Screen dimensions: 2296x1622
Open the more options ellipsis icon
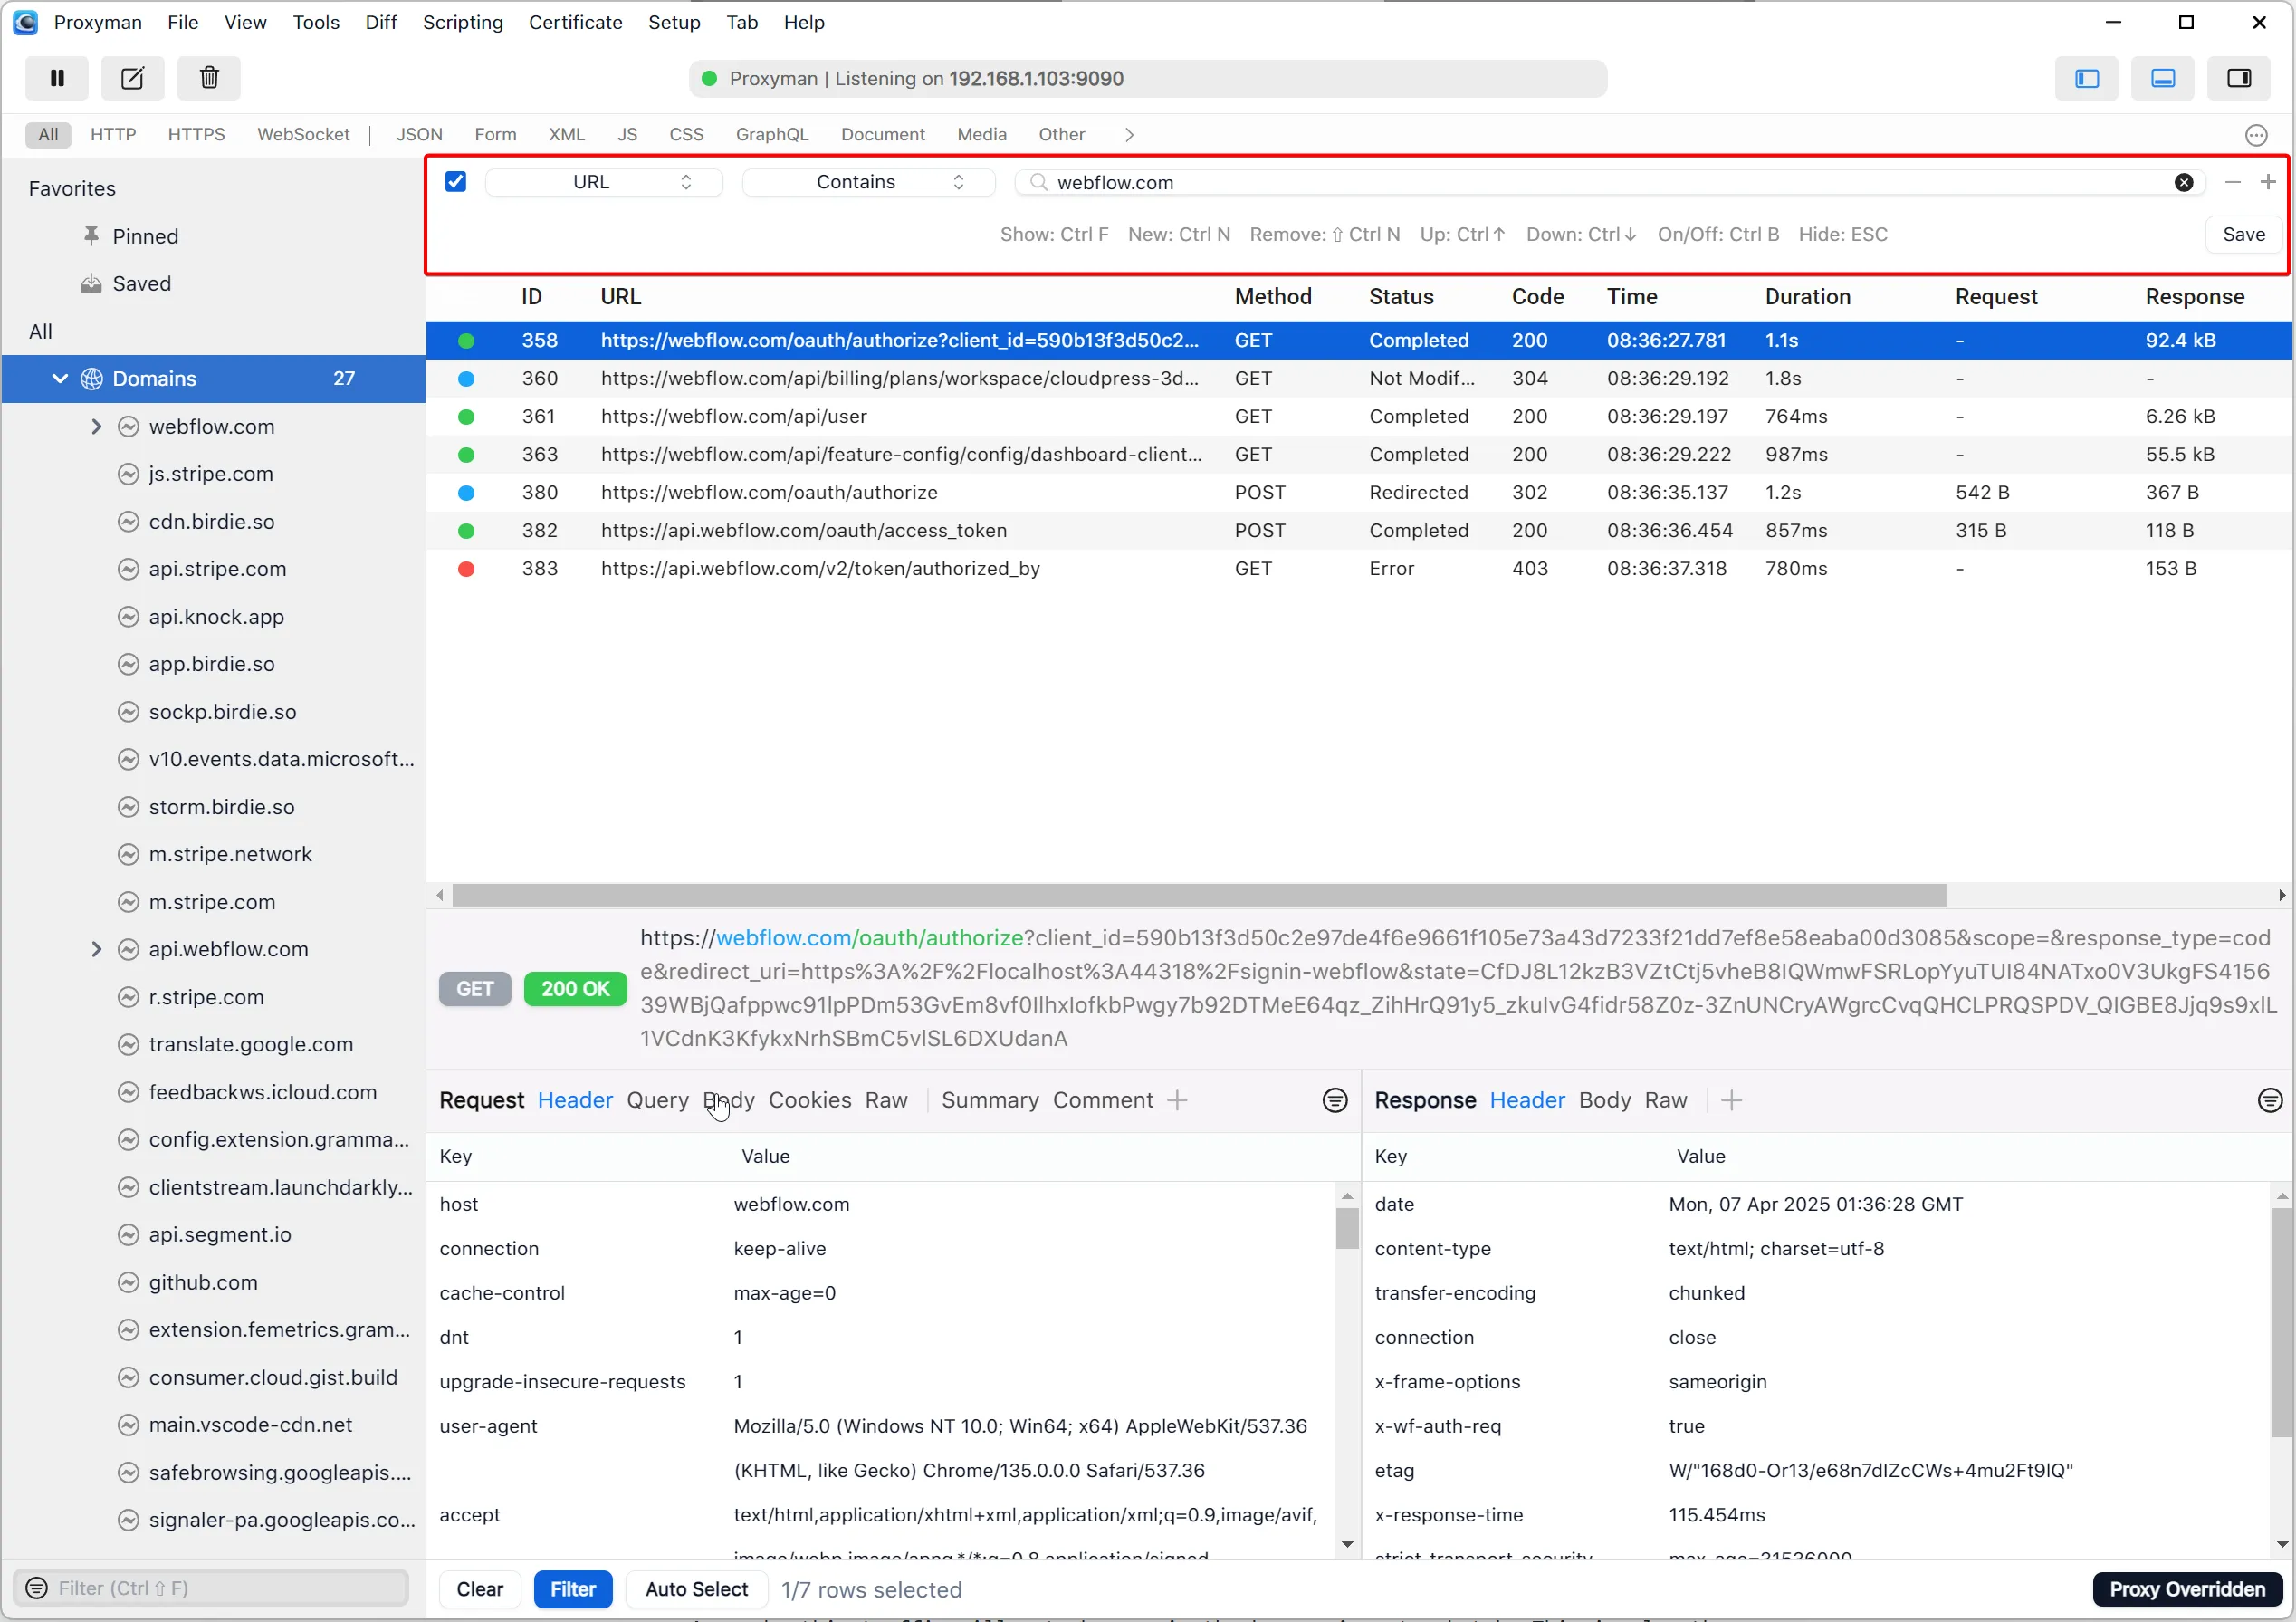coord(2258,134)
